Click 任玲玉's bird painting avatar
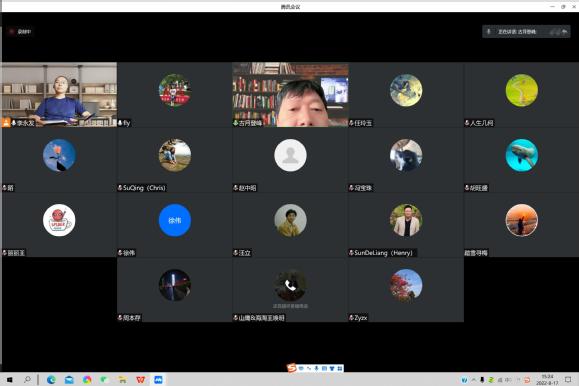579x386 pixels. click(406, 90)
